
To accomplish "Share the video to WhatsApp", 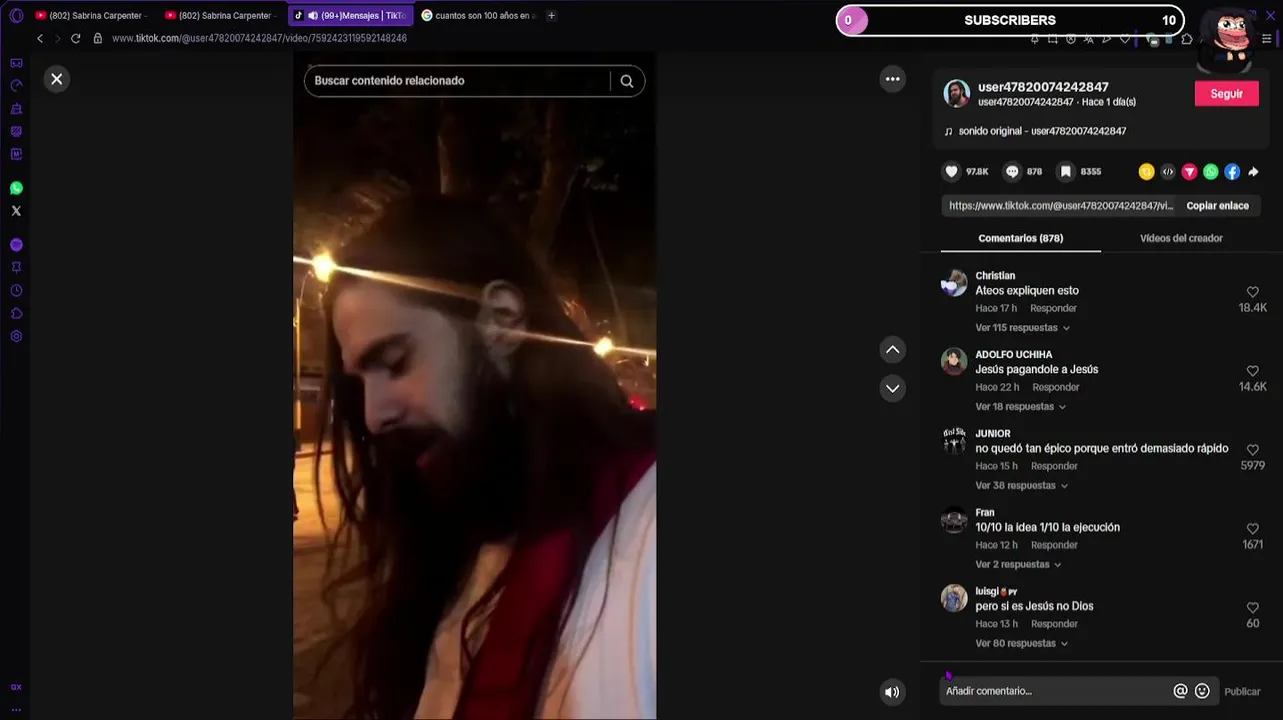I will click(1211, 172).
